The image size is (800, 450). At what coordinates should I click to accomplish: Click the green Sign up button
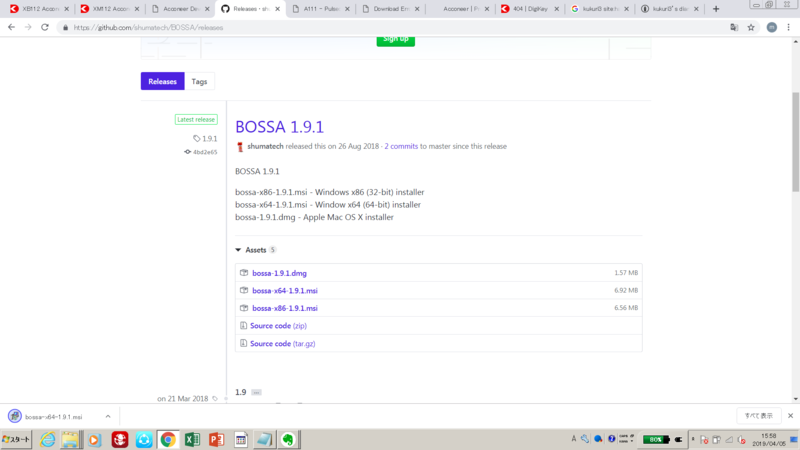[x=395, y=39]
